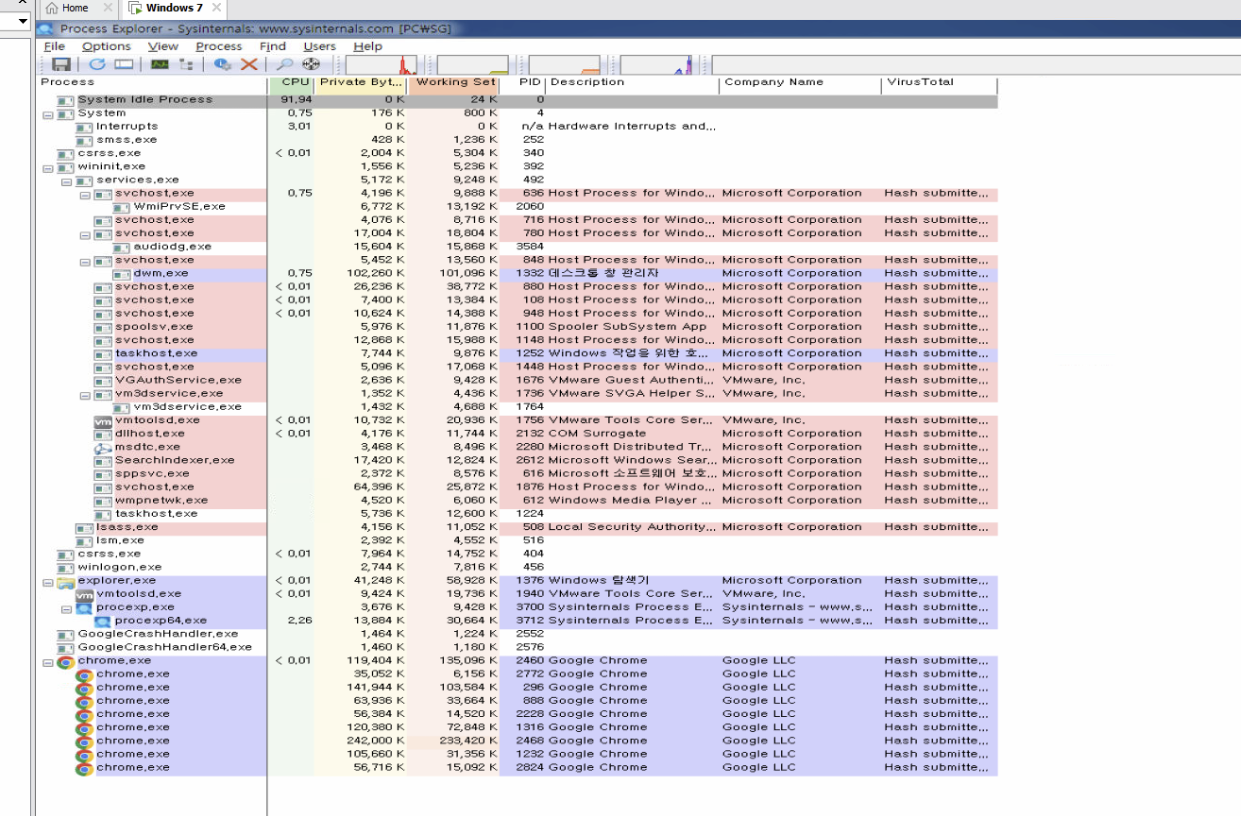Open the View menu
Image resolution: width=1241 pixels, height=816 pixels.
tap(163, 46)
